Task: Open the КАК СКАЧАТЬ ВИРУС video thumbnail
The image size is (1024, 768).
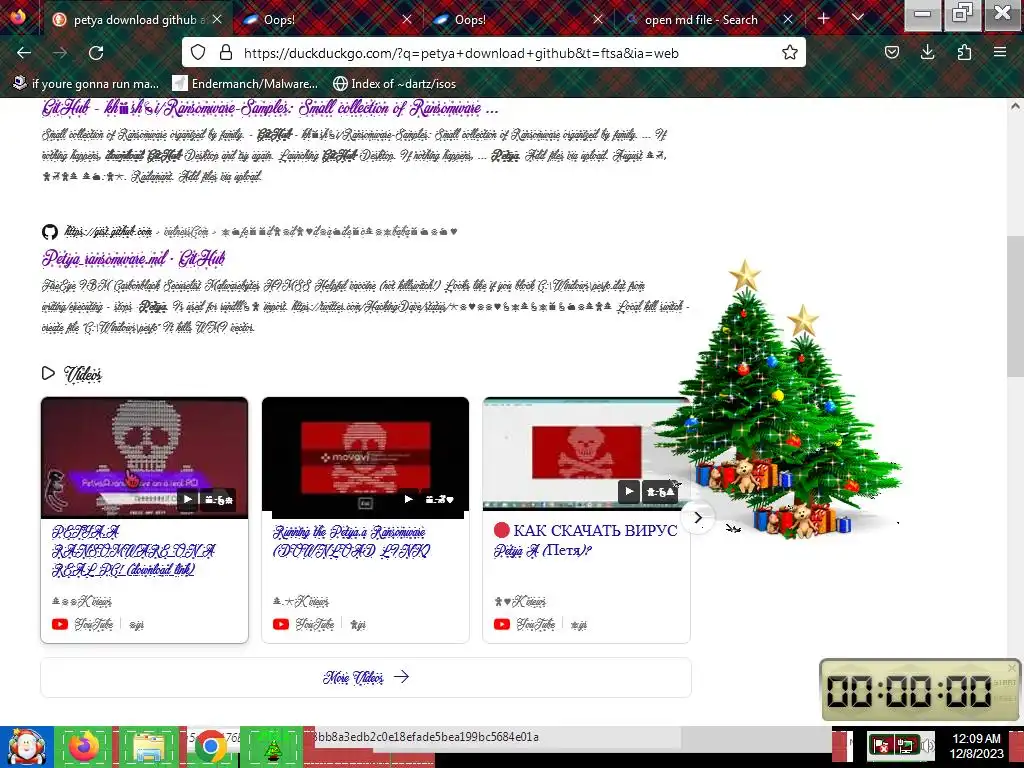Action: tap(586, 454)
